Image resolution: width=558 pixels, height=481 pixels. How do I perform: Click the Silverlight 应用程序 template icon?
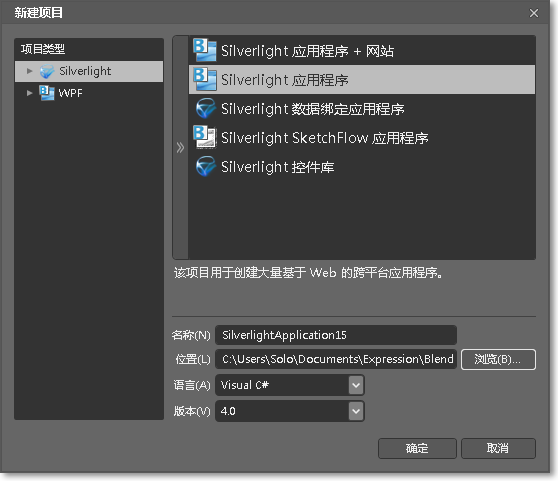[205, 79]
